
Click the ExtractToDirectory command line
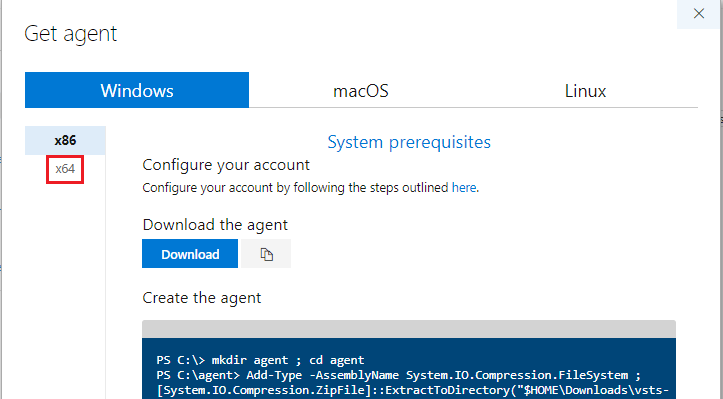pos(413,390)
